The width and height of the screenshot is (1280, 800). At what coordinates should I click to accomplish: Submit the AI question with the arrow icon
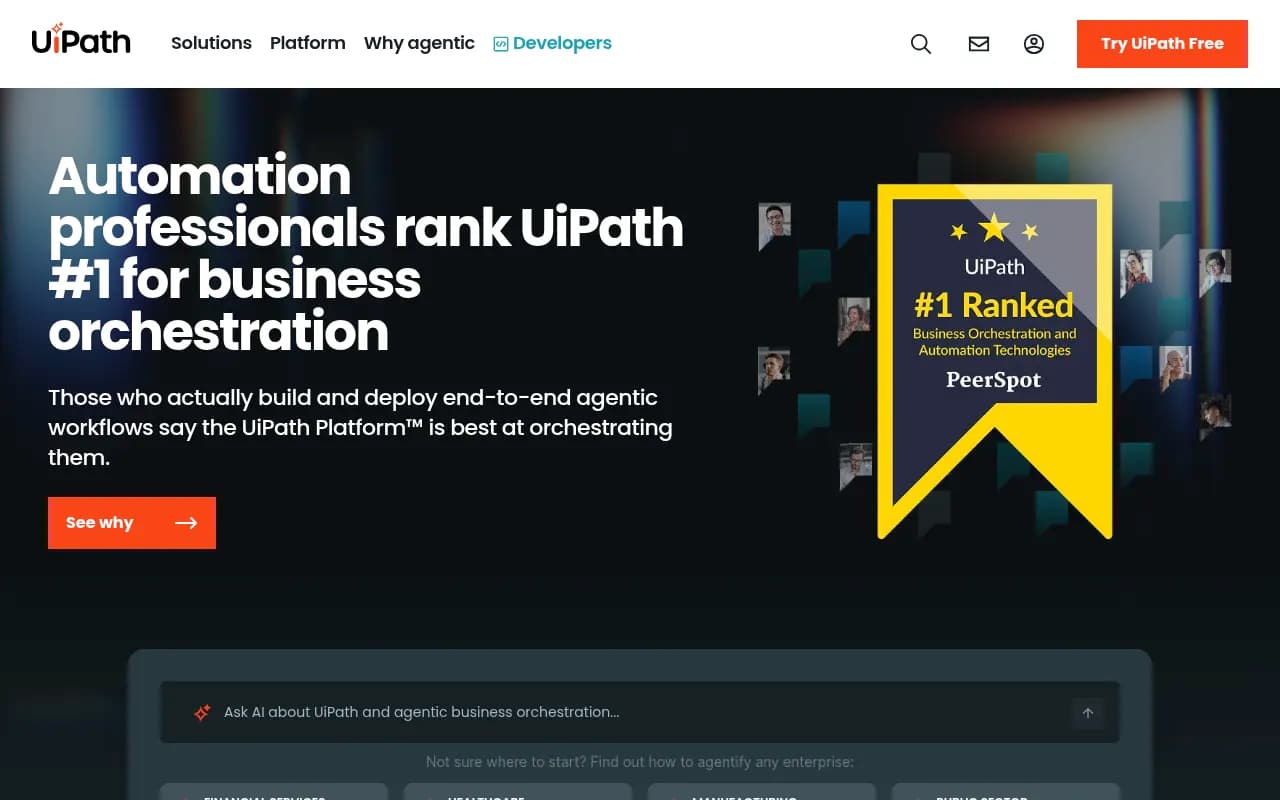(1087, 712)
